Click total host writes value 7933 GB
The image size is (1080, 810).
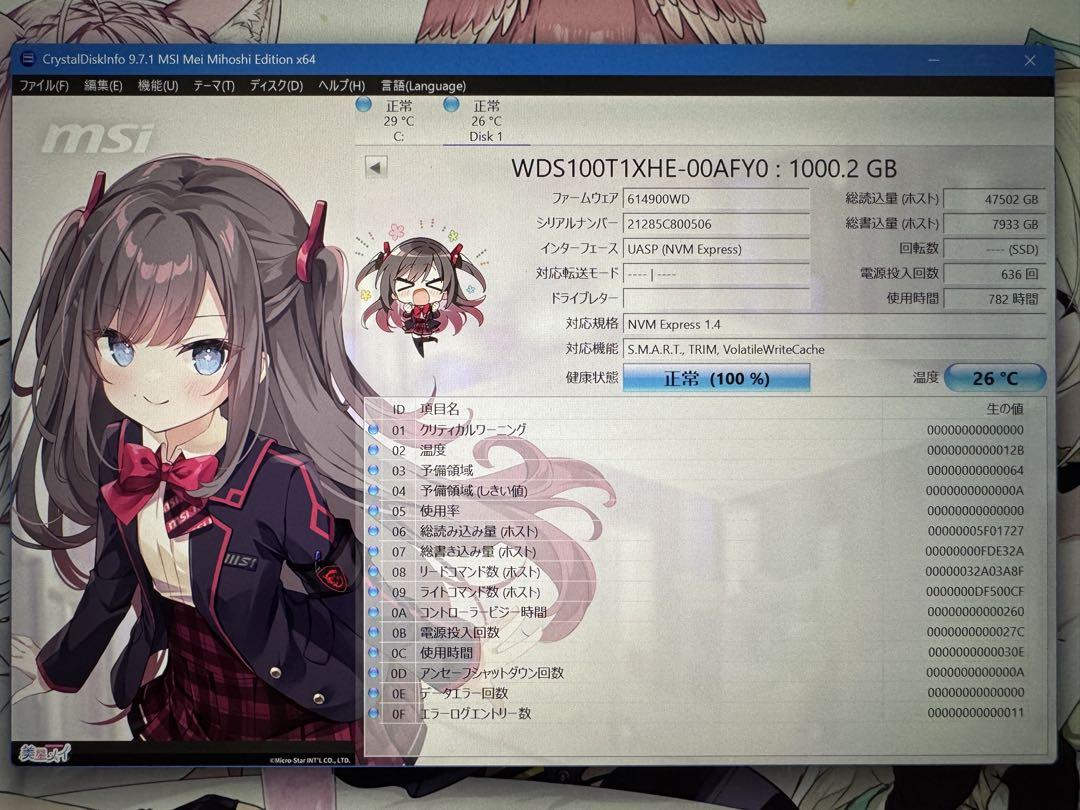click(x=995, y=224)
